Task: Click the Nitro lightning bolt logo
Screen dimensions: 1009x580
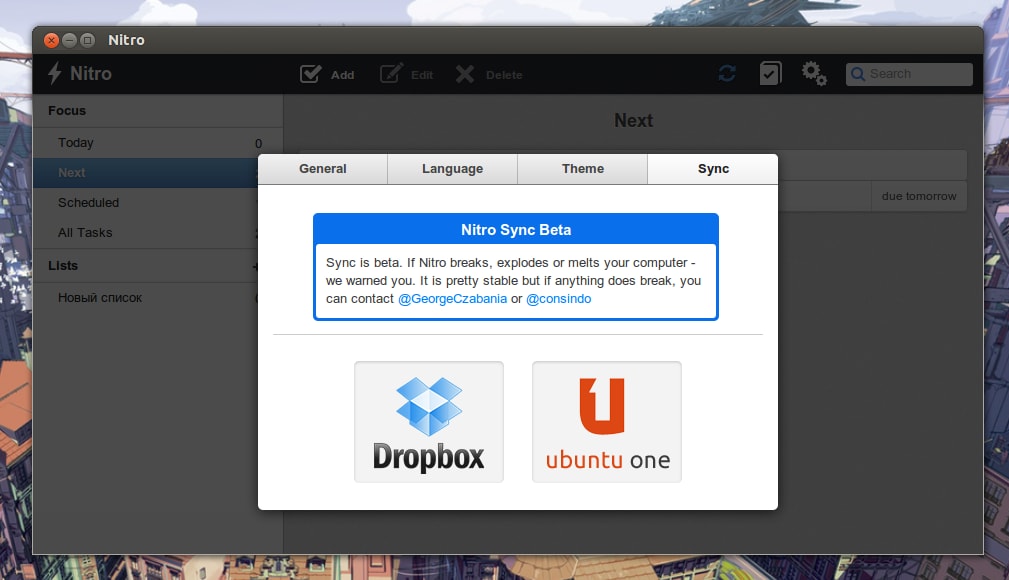Action: 55,73
